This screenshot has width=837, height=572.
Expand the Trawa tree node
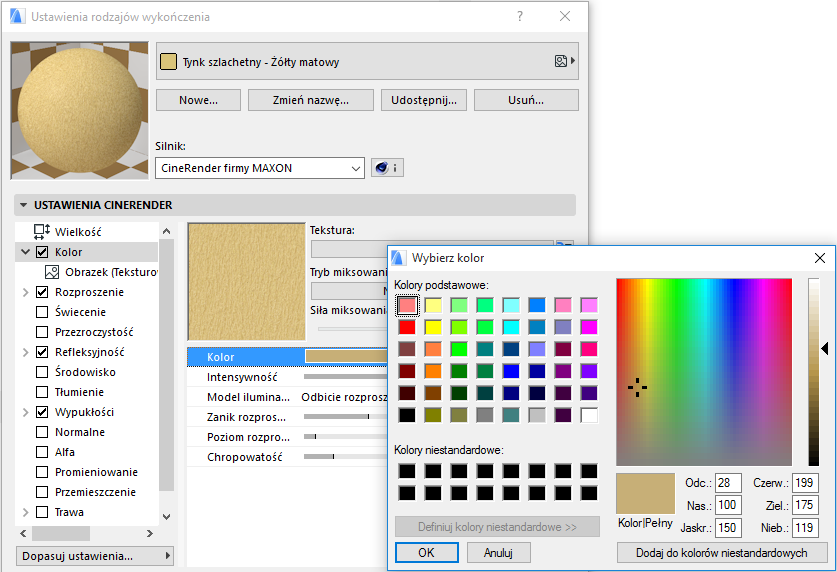(25, 512)
